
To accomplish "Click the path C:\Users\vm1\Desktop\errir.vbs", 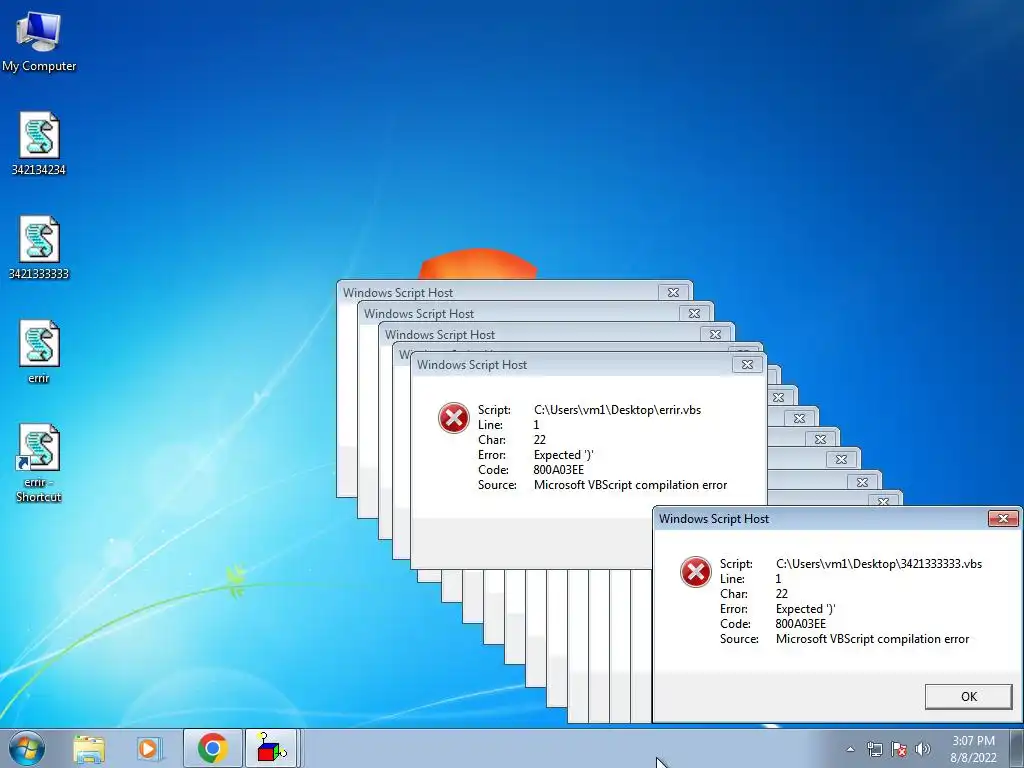I will click(617, 410).
